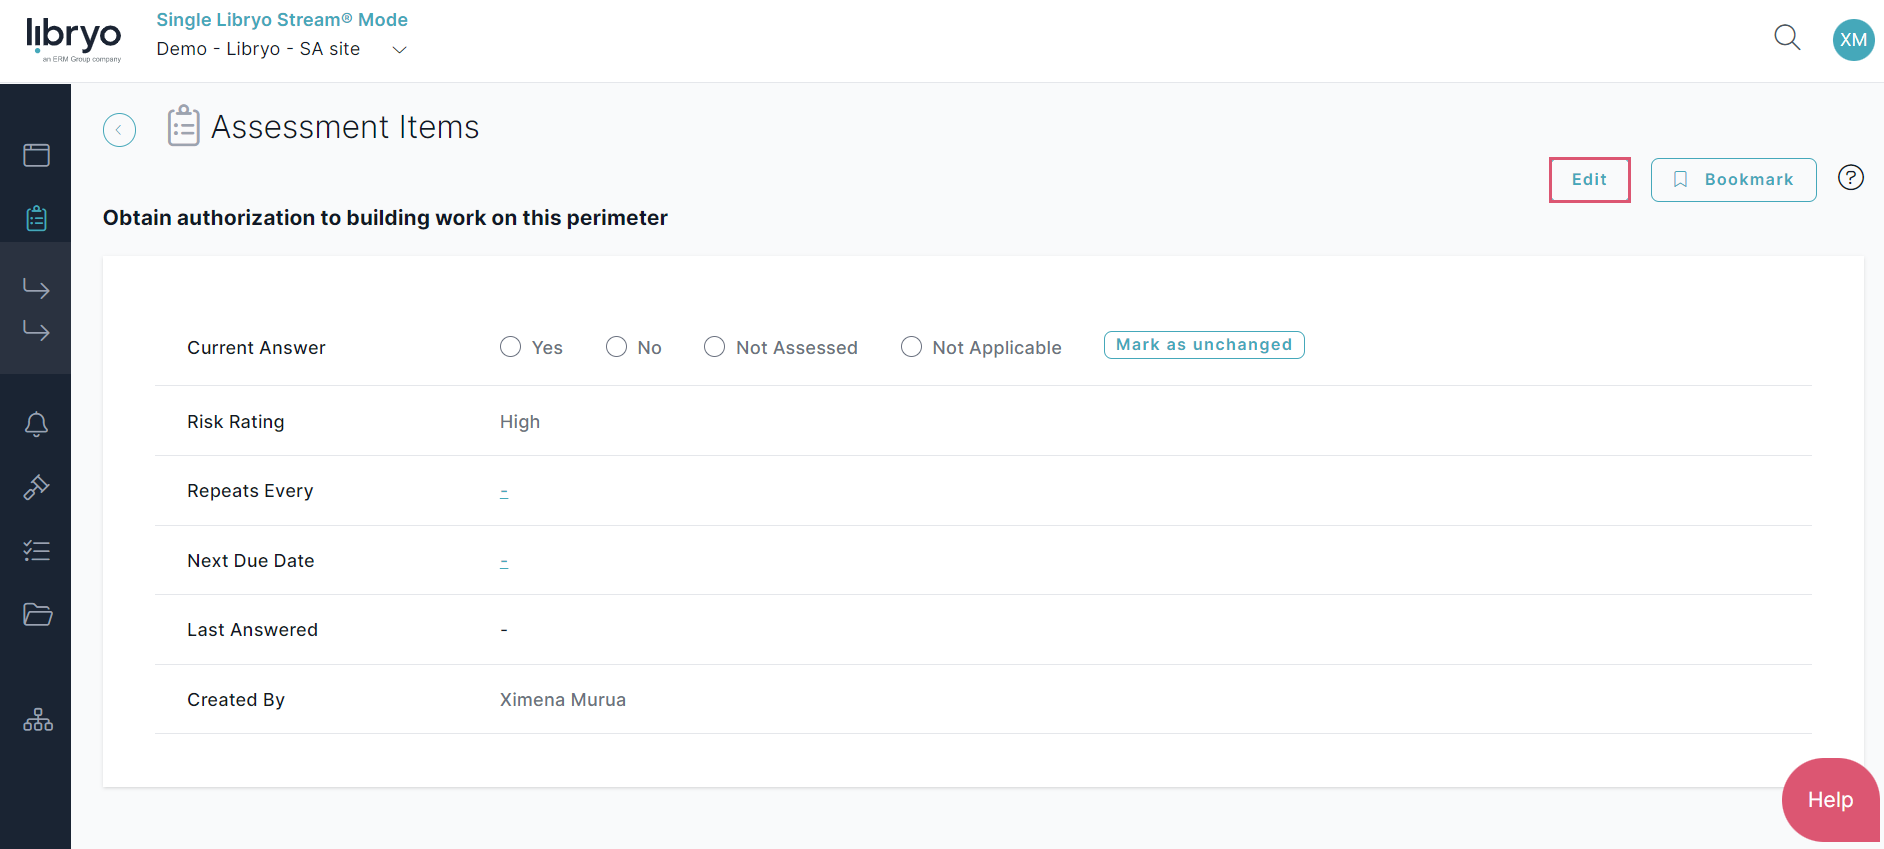Click Mark as unchanged
1884x849 pixels.
click(1204, 345)
